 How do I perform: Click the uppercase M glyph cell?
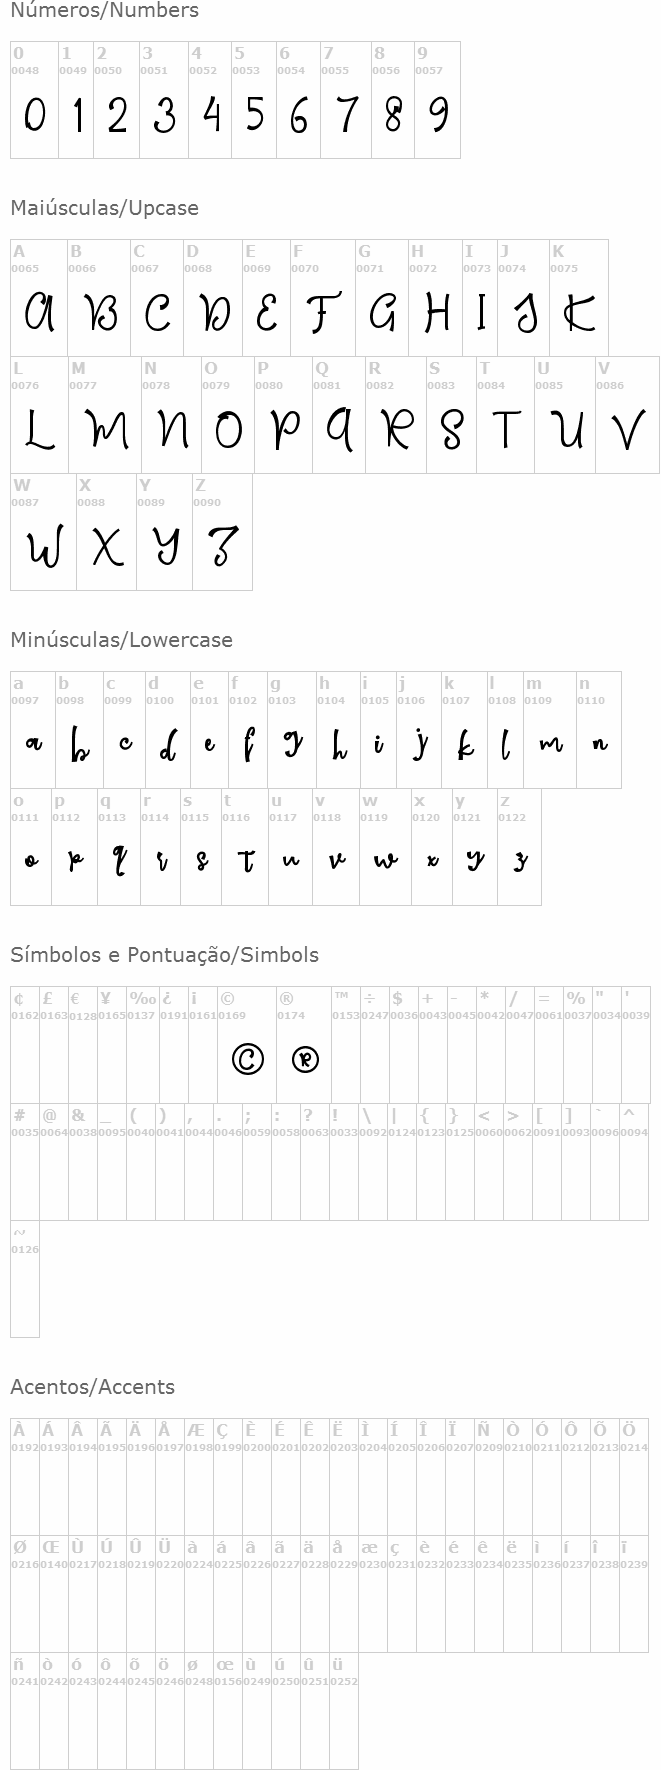tap(105, 415)
